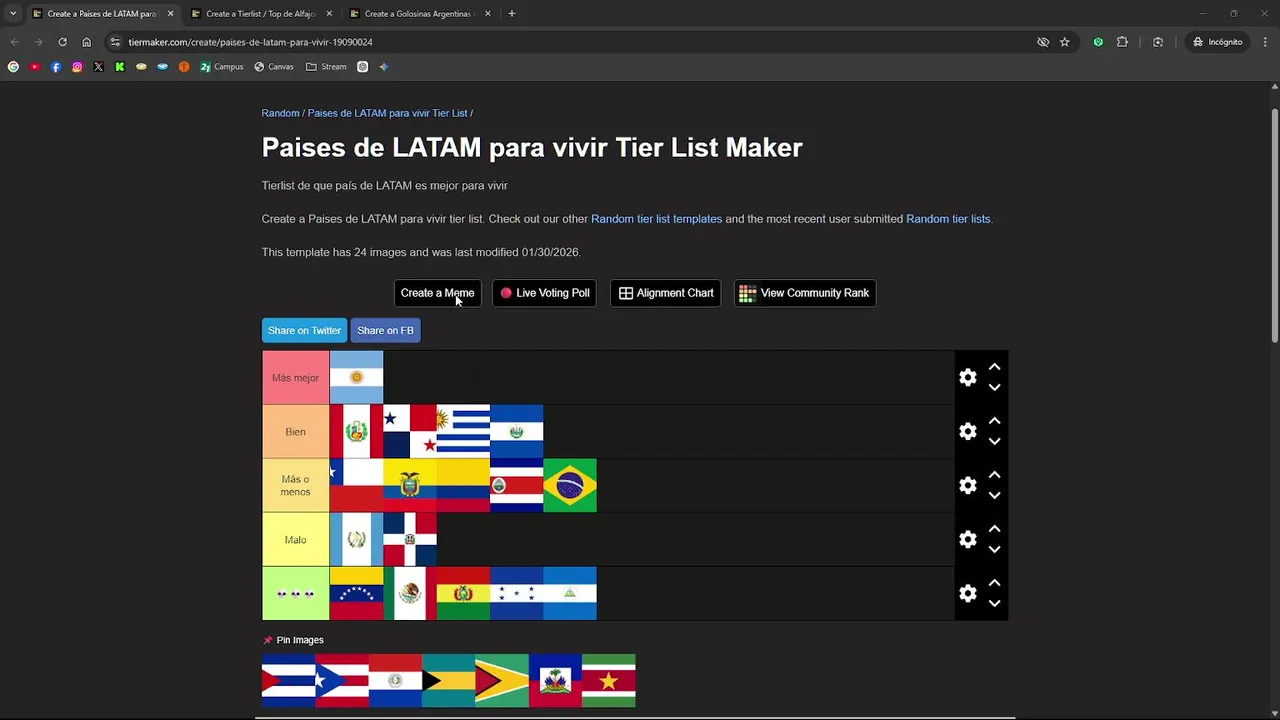The image size is (1280, 720).
Task: Click the Más mejor tier label
Action: pos(295,378)
